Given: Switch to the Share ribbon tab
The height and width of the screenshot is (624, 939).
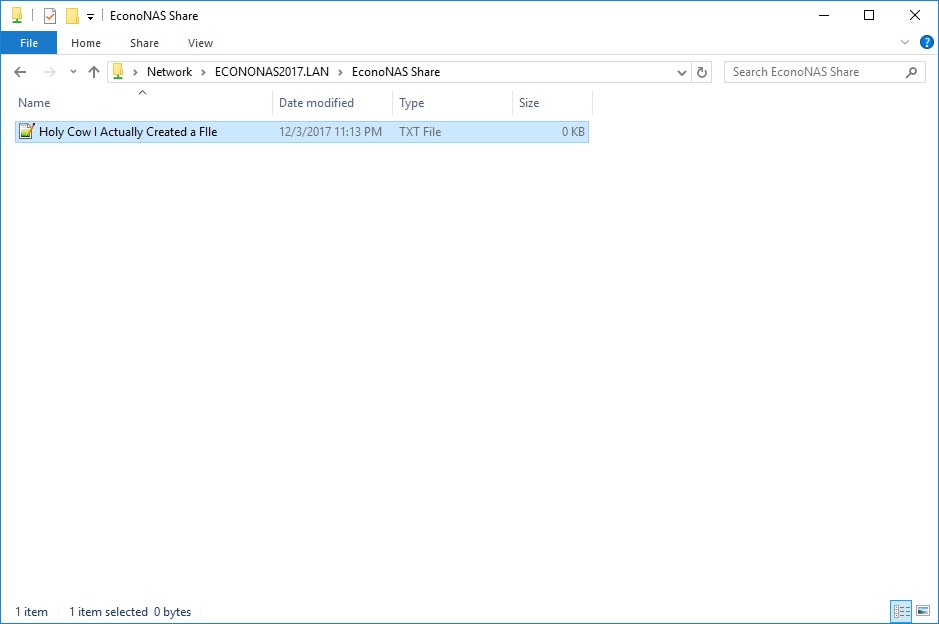Looking at the screenshot, I should click(x=144, y=43).
